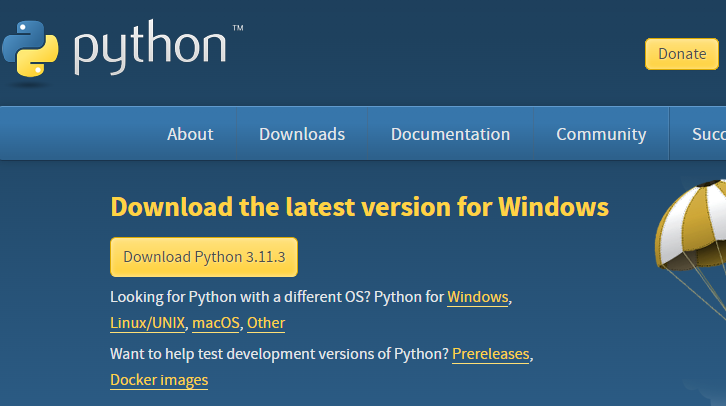Follow the Windows link
726x406 pixels.
(x=478, y=297)
